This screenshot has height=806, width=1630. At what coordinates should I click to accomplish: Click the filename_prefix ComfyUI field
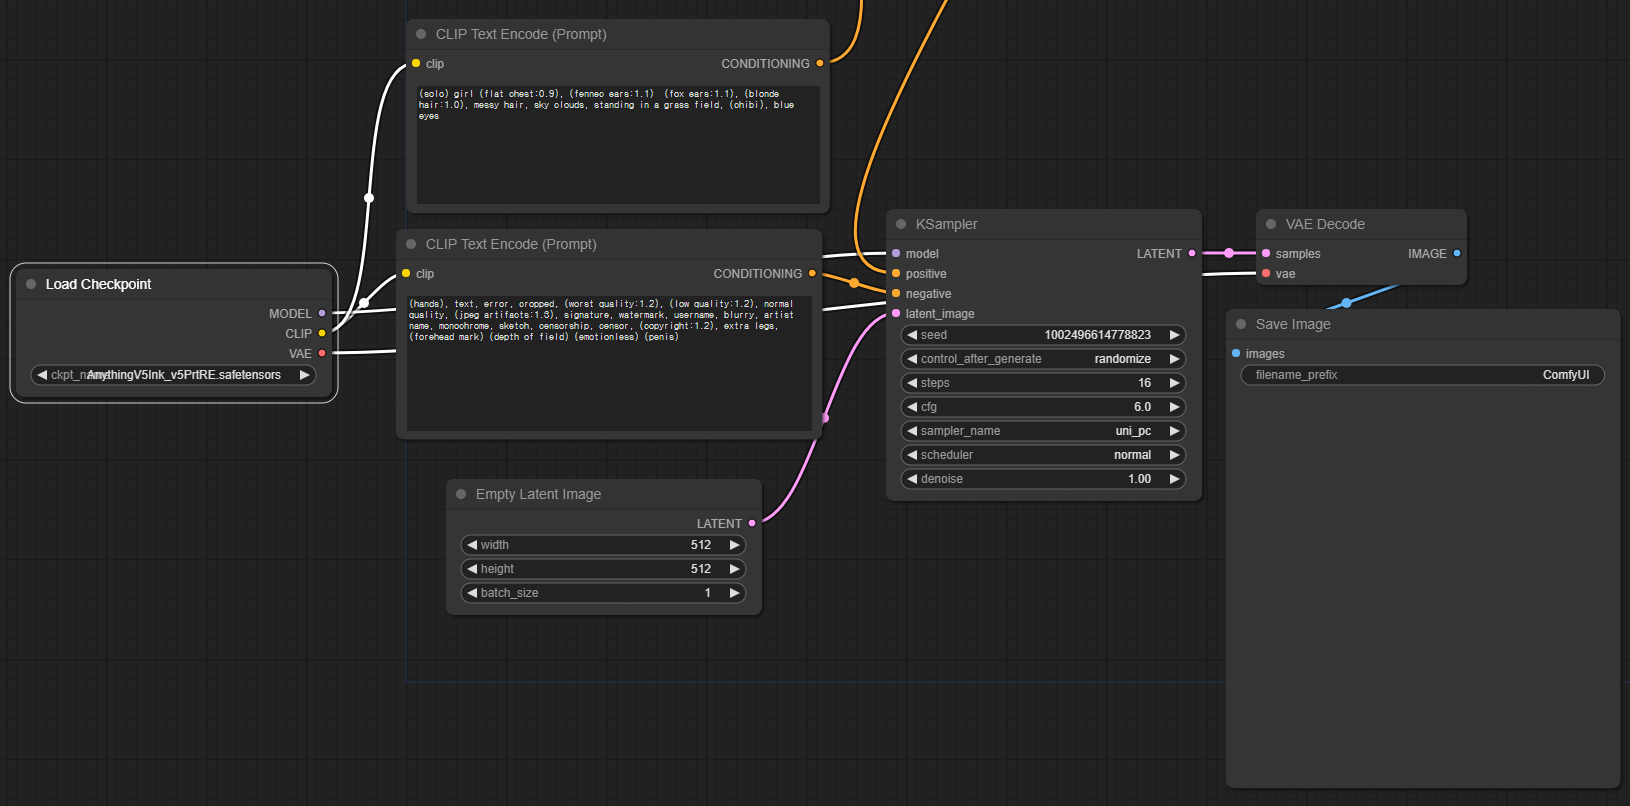(1423, 375)
